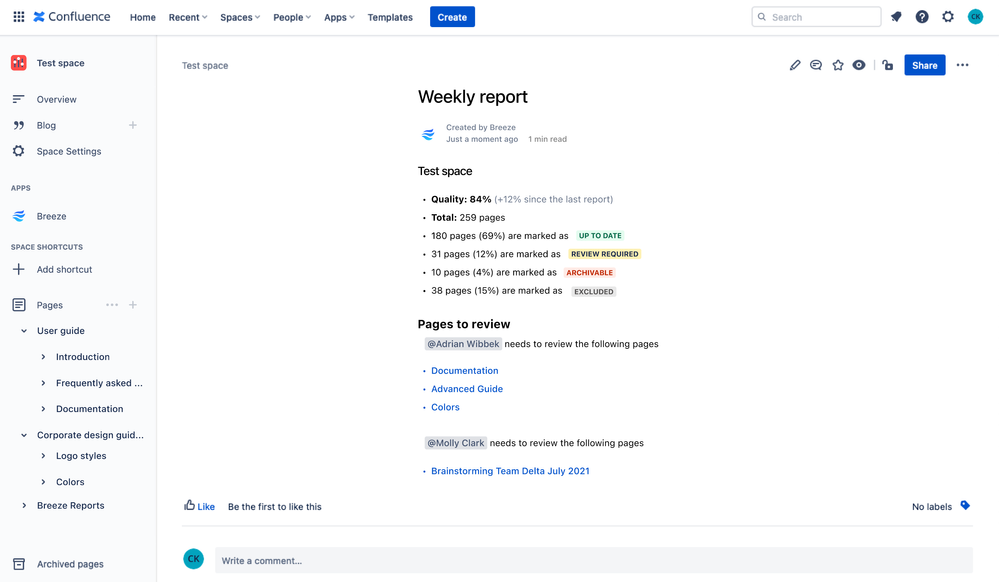The height and width of the screenshot is (582, 999).
Task: Open the Spaces dropdown
Action: point(240,17)
